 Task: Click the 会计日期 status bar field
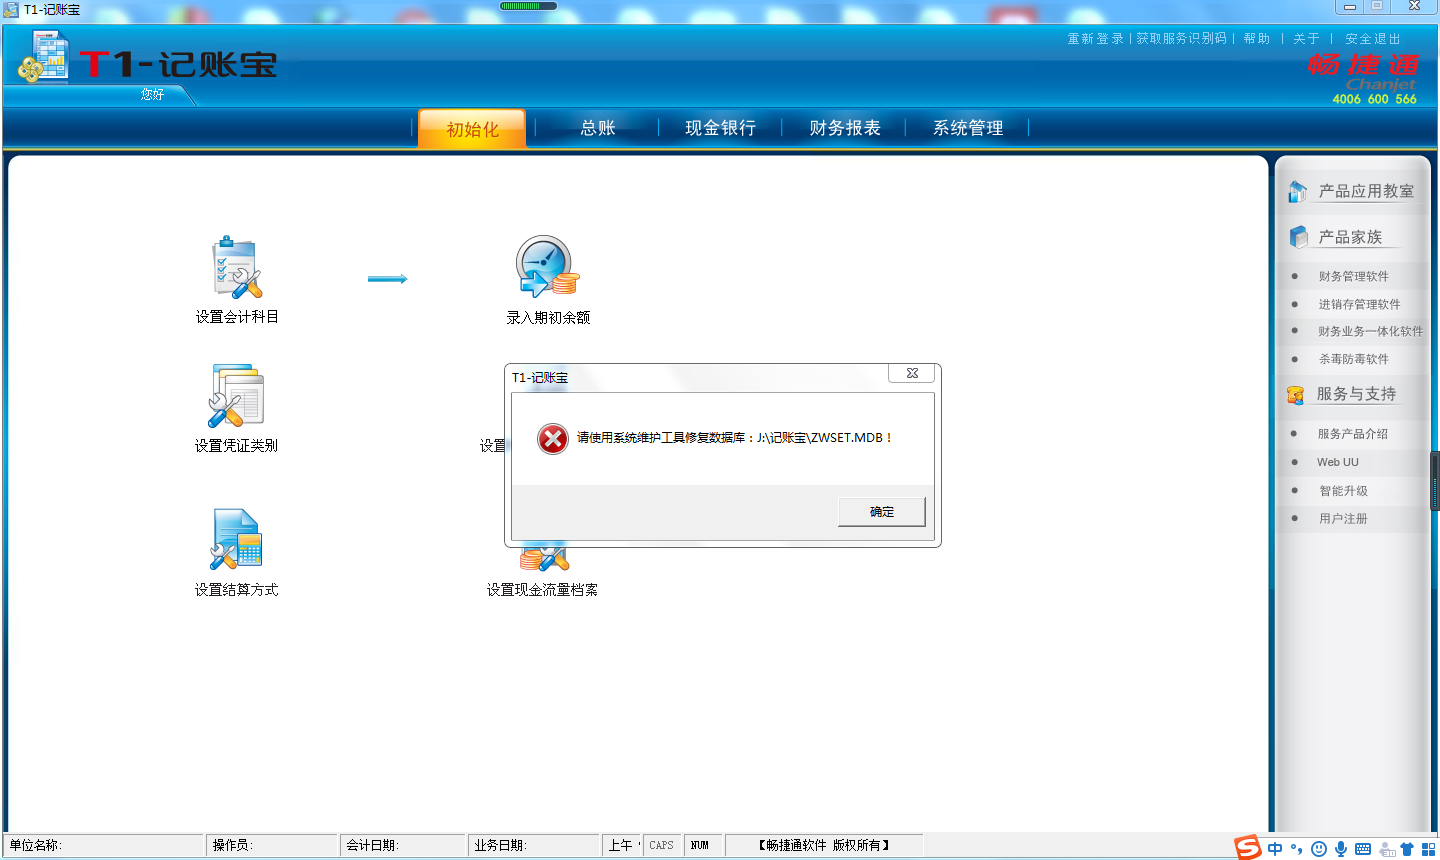tap(403, 846)
